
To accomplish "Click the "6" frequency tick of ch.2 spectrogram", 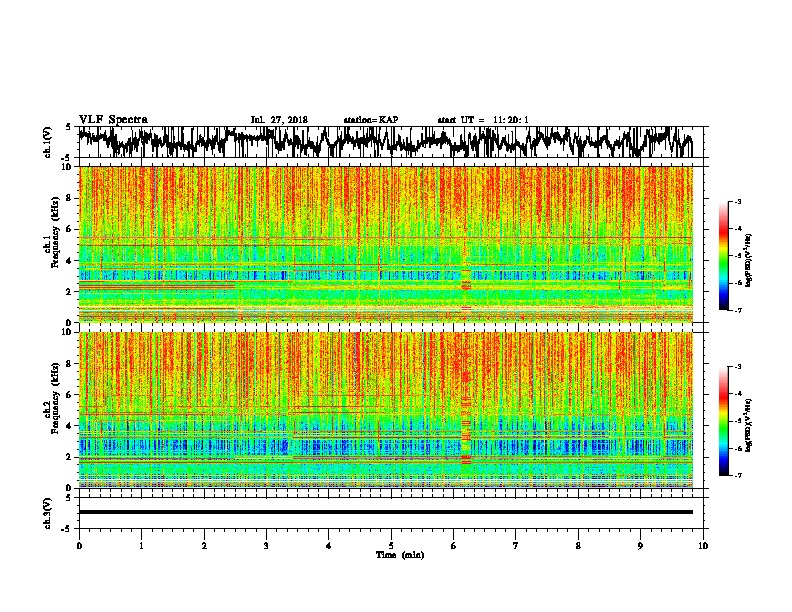I will pos(71,394).
